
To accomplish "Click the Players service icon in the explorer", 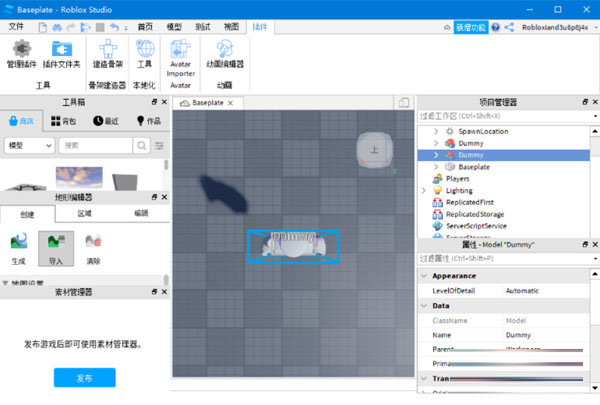I will [437, 178].
